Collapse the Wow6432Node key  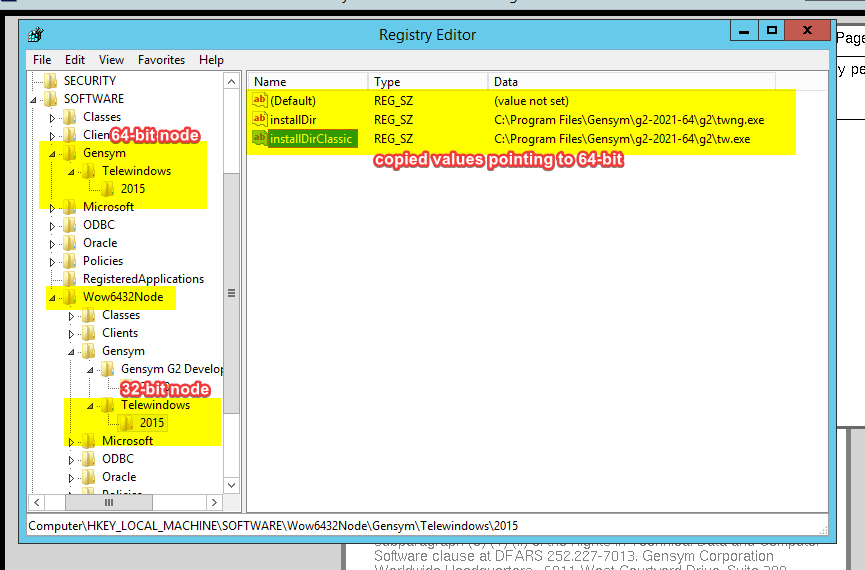tap(52, 298)
